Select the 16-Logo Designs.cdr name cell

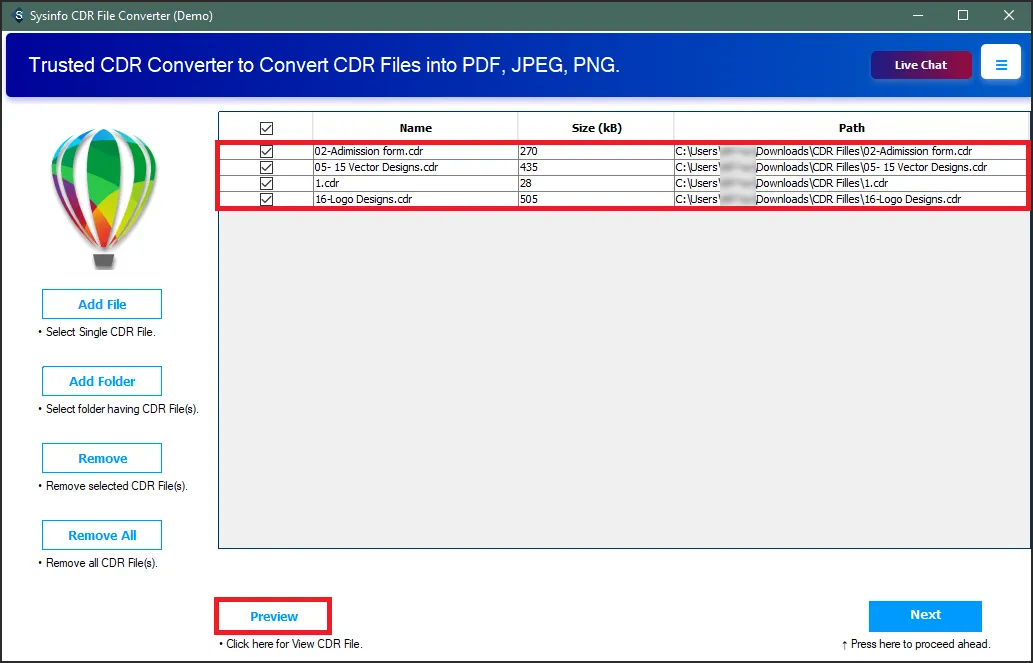tap(415, 199)
